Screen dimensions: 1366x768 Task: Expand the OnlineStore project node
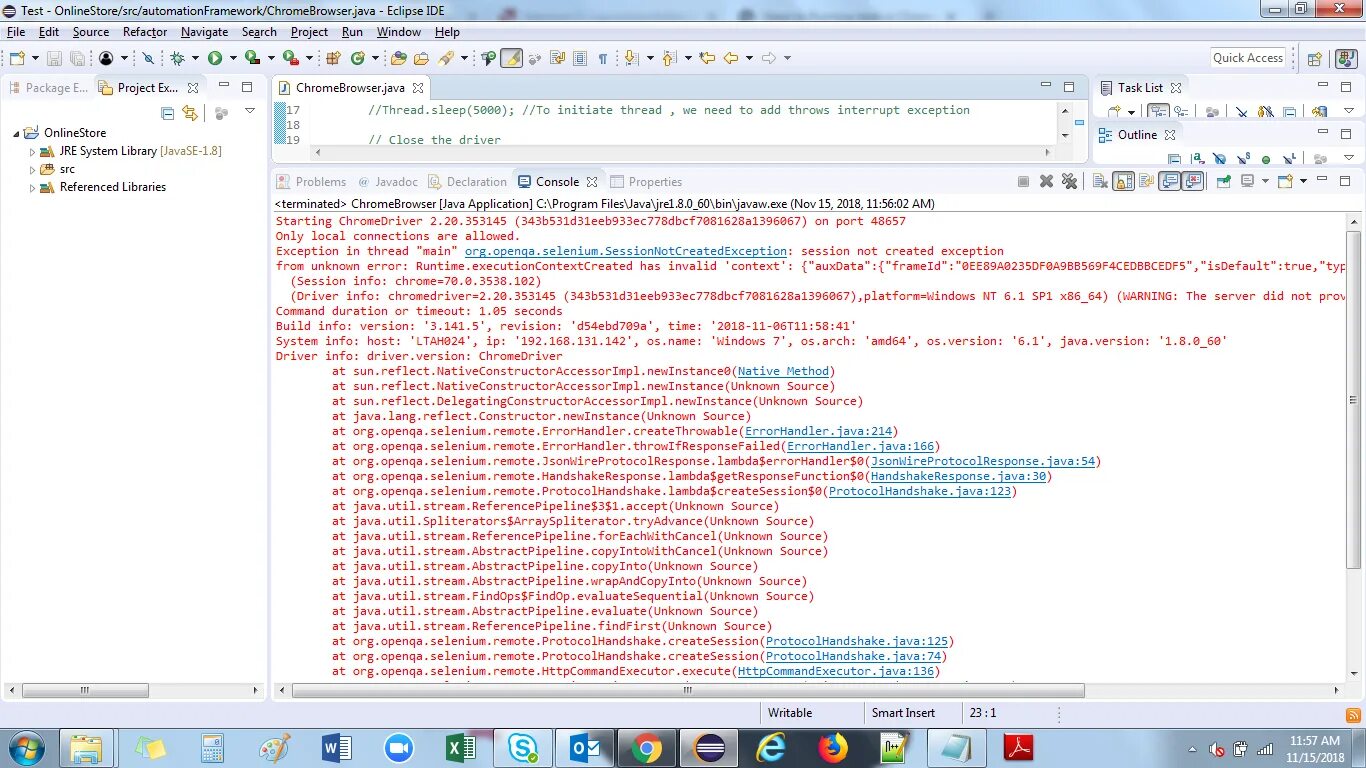pyautogui.click(x=17, y=133)
